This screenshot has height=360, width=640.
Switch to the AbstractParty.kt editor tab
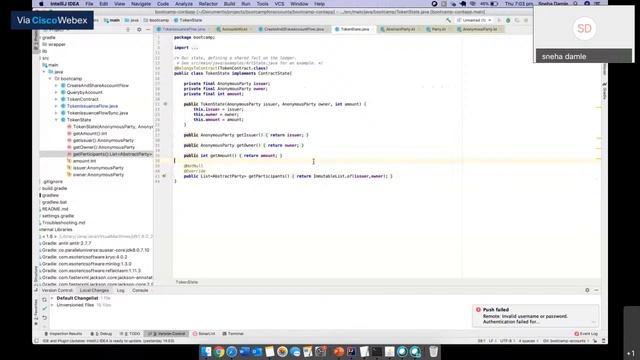pos(400,29)
